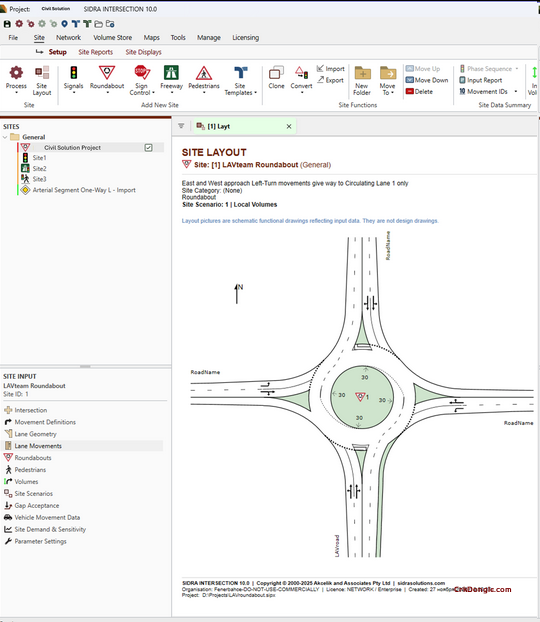Select Site2 freeway site in tree
Viewport: 540px width, 622px height.
pyautogui.click(x=39, y=169)
